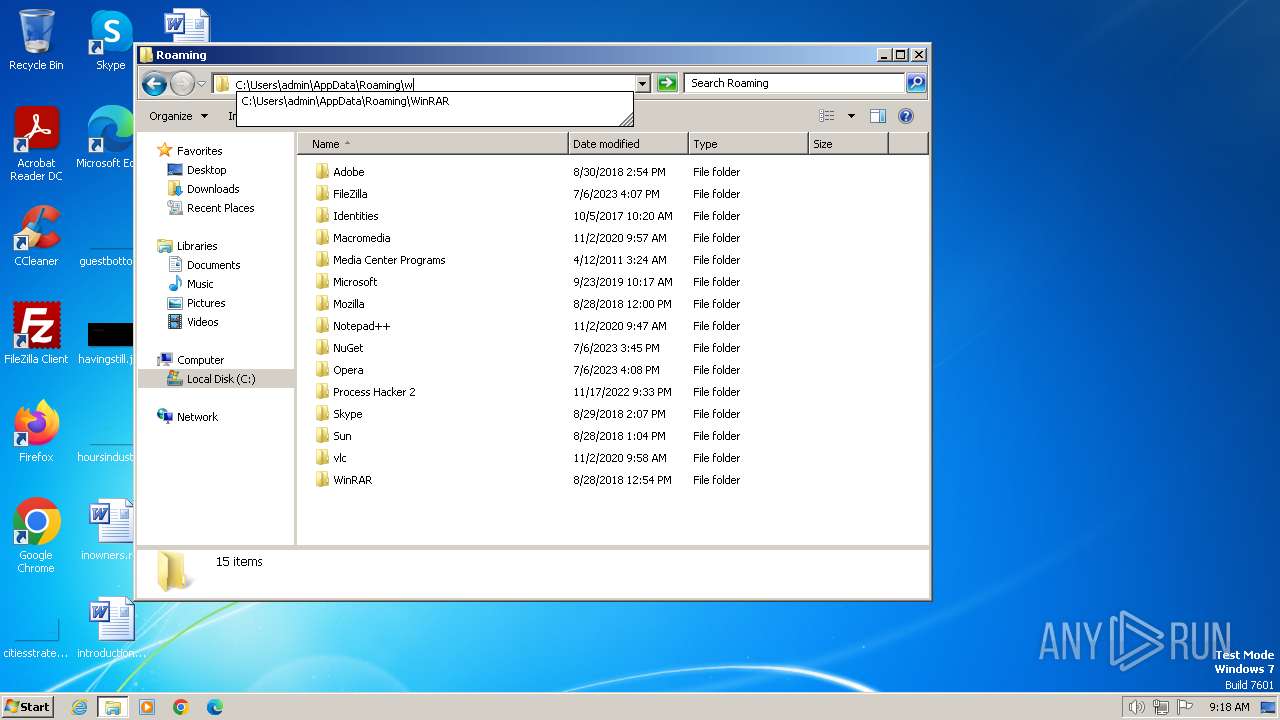Screen dimensions: 1280x720
Task: Toggle the preview pane button
Action: (x=878, y=116)
